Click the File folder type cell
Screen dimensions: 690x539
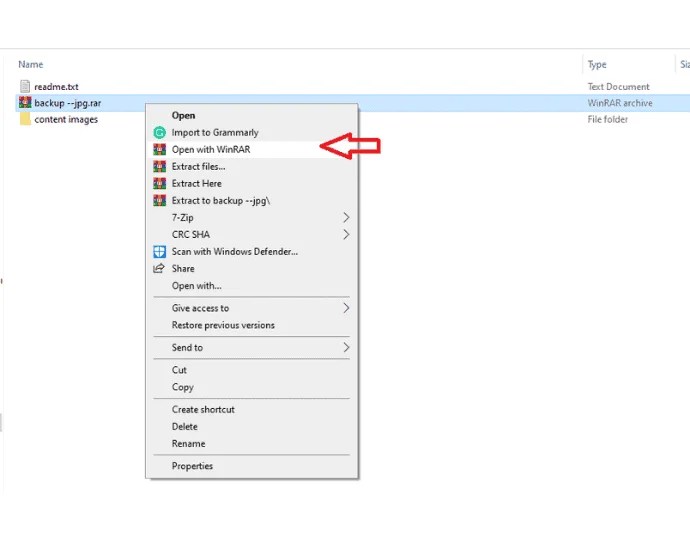click(x=607, y=120)
